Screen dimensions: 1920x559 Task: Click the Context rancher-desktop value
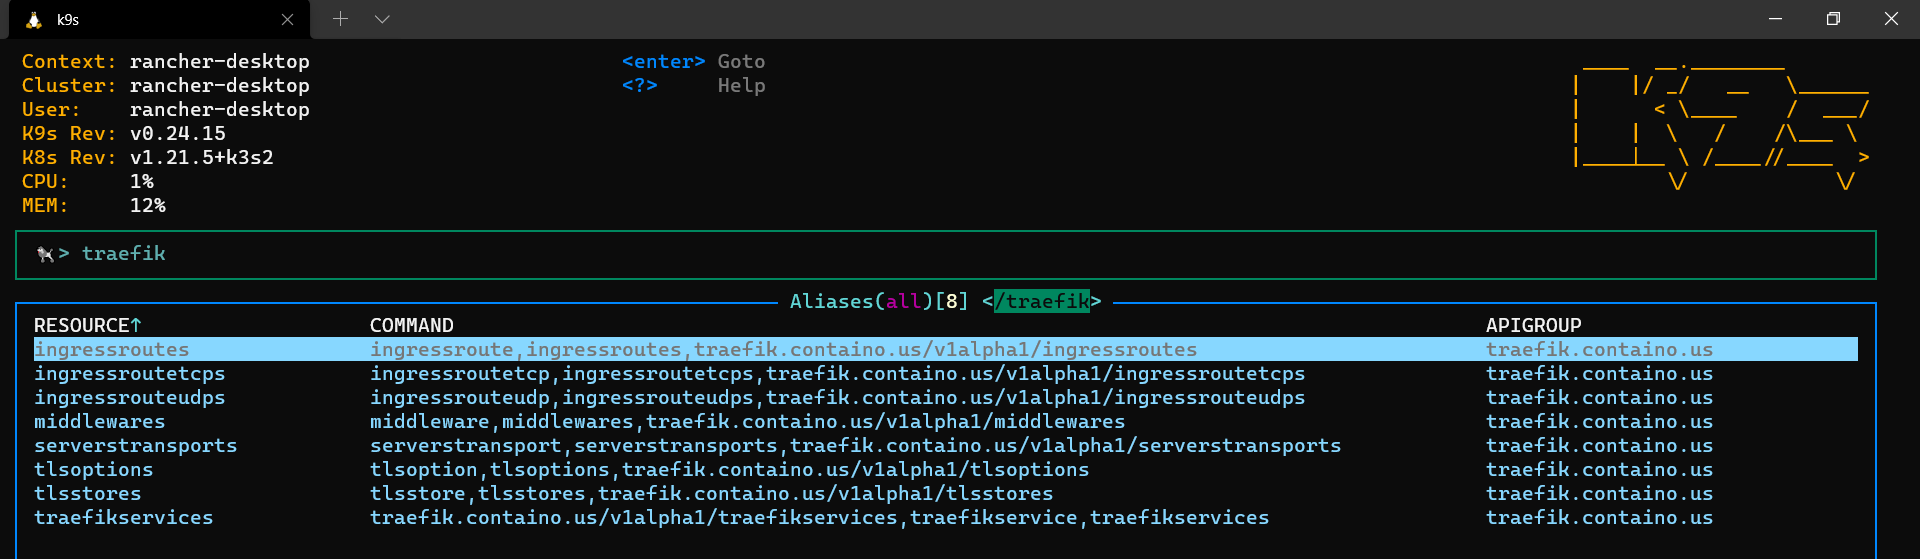coord(220,61)
